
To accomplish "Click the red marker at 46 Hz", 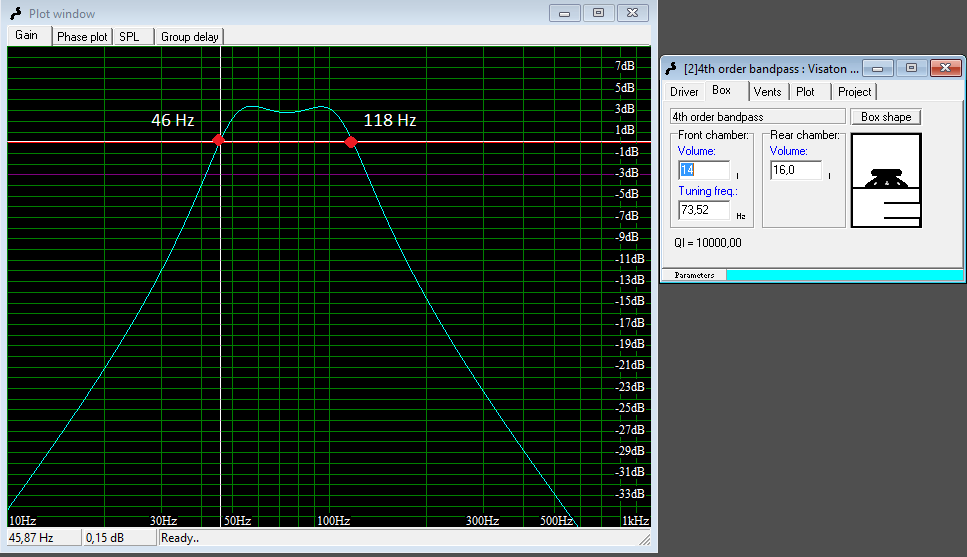I will point(218,141).
